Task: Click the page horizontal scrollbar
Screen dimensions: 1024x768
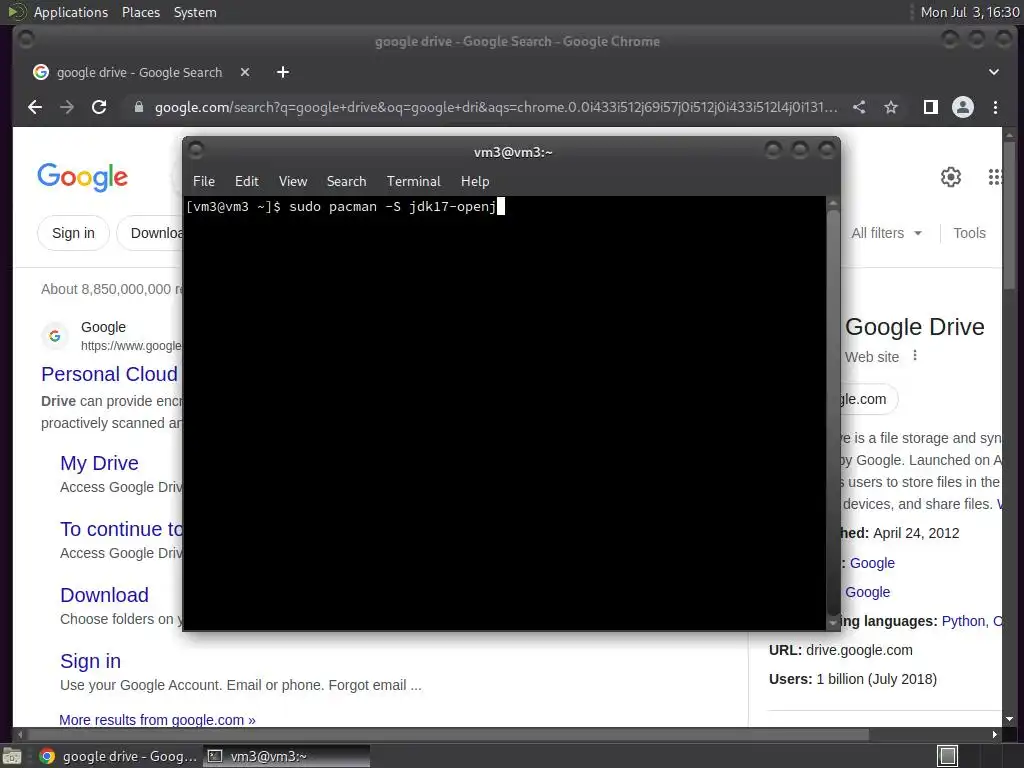Action: [447, 735]
